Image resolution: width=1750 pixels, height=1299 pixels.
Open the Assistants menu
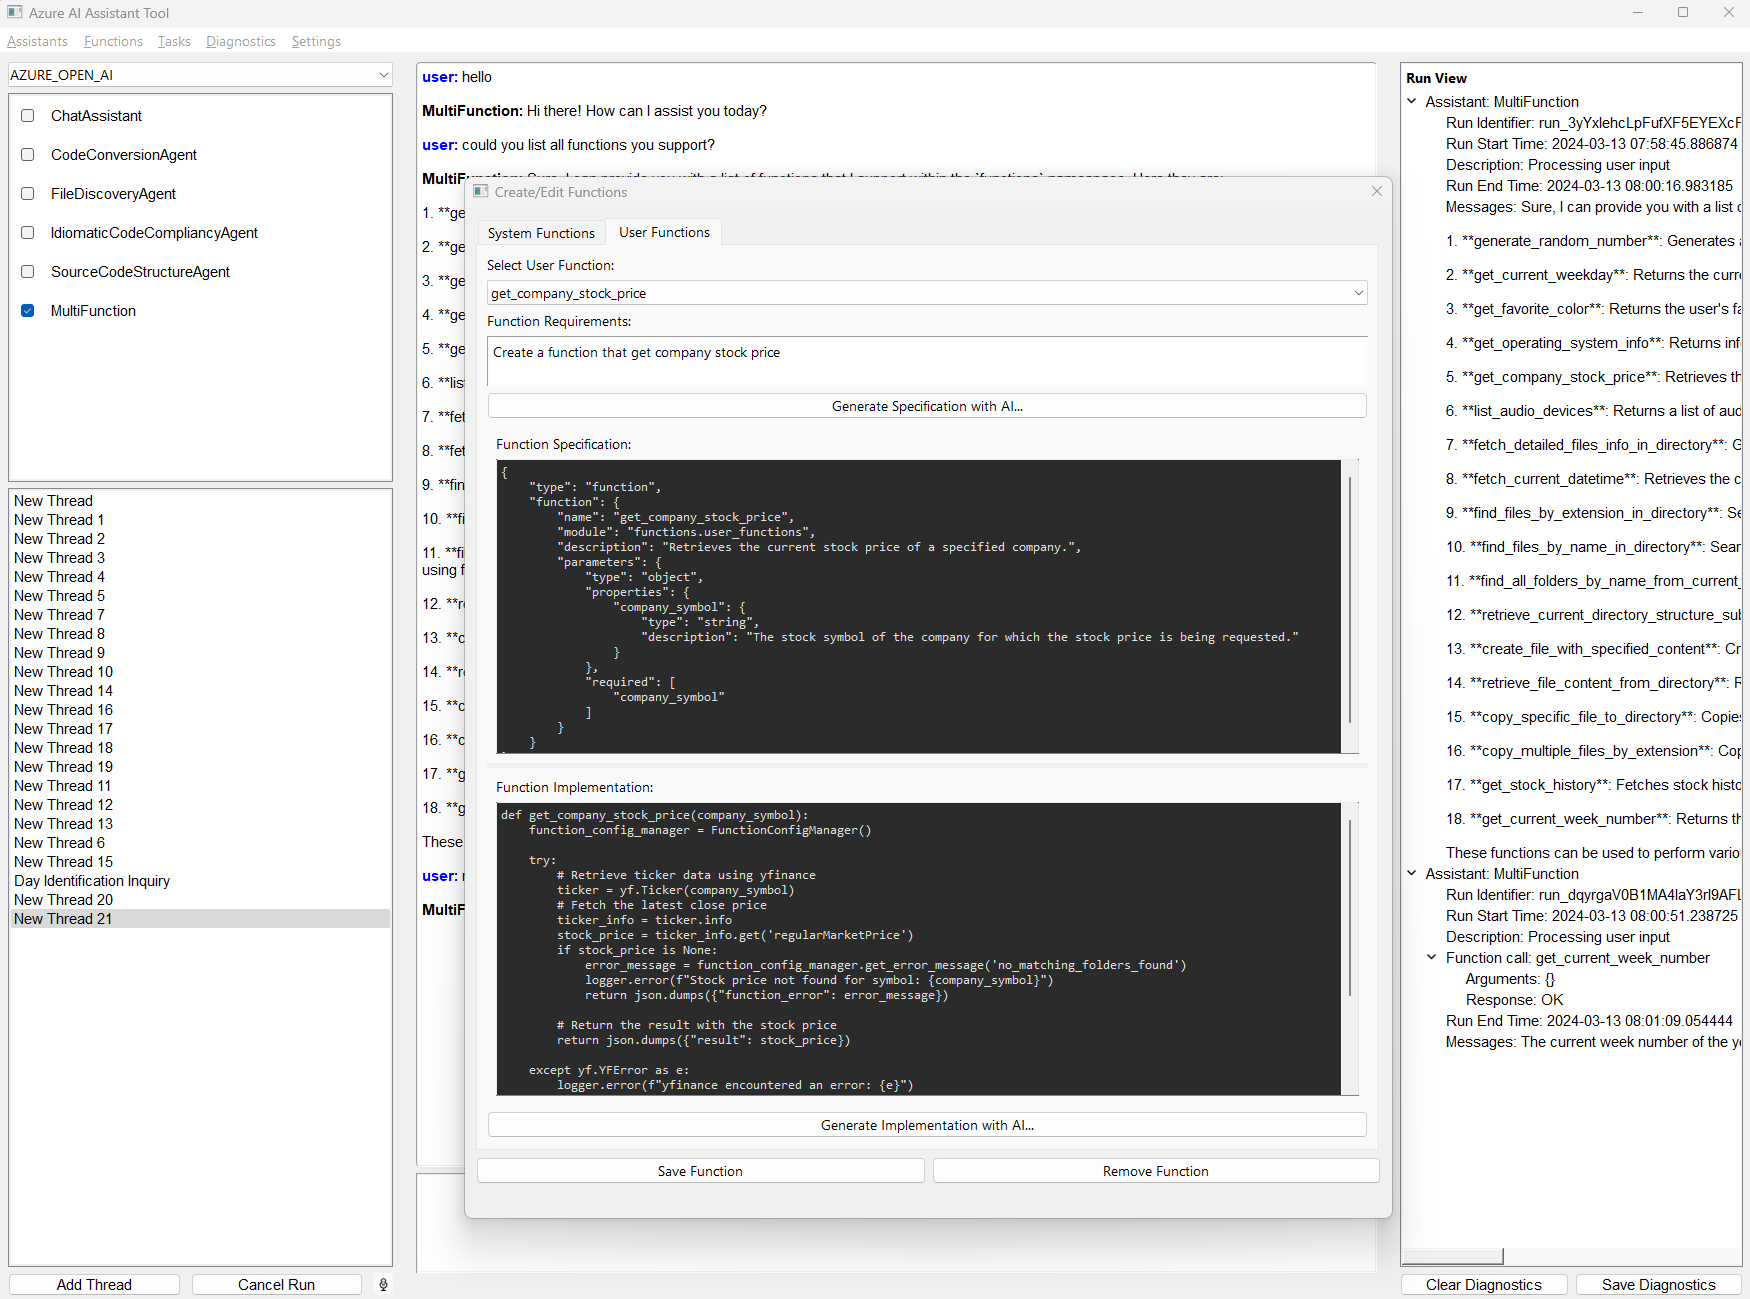point(37,41)
